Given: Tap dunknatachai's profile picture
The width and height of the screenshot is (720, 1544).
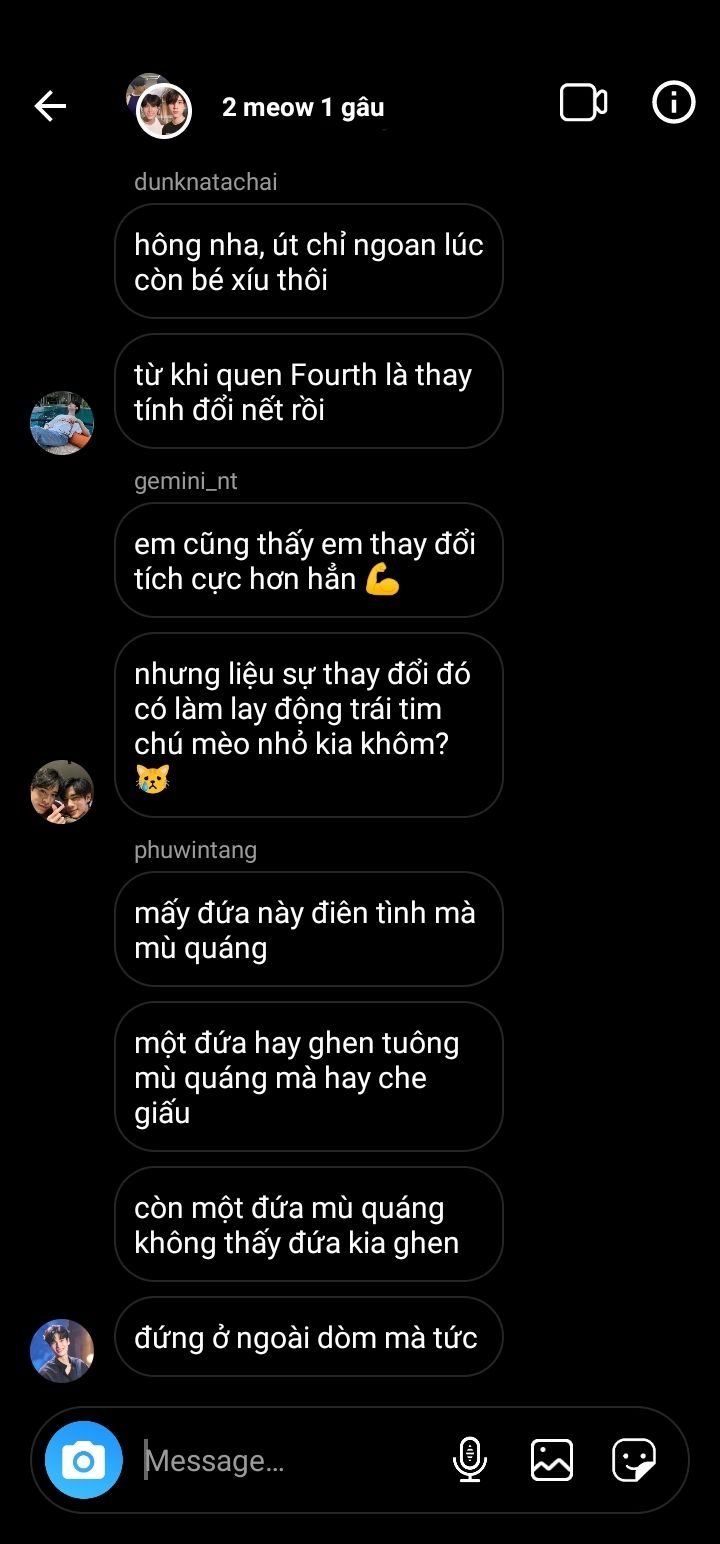Looking at the screenshot, I should point(62,423).
